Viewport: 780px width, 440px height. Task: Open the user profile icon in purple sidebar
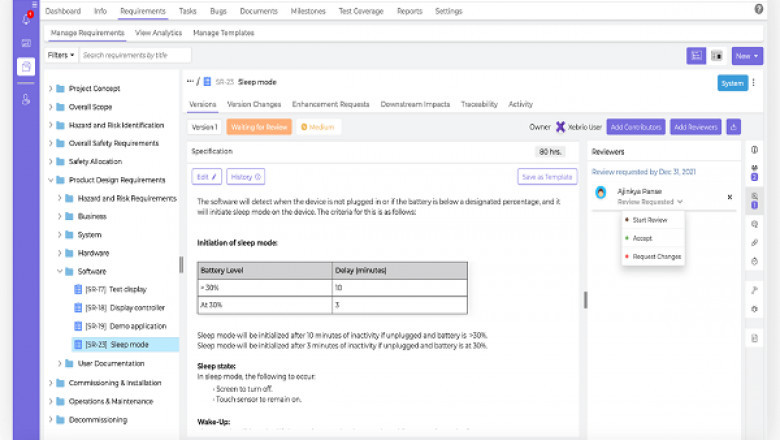click(26, 99)
